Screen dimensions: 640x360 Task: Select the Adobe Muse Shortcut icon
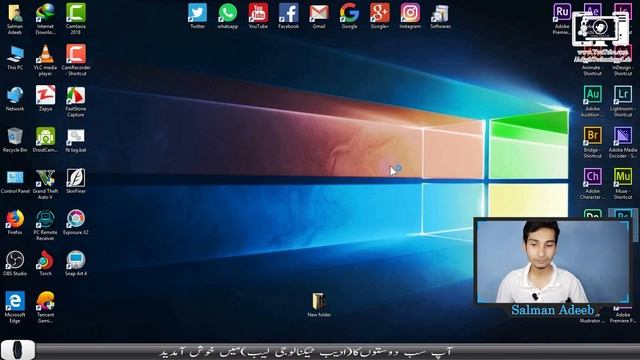623,178
